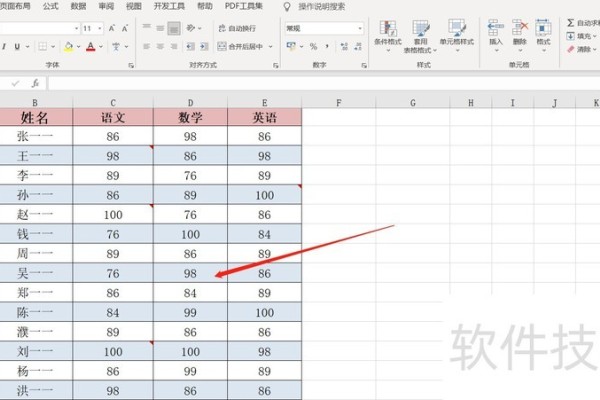Toggle align text left
The height and width of the screenshot is (400, 600).
(x=146, y=47)
